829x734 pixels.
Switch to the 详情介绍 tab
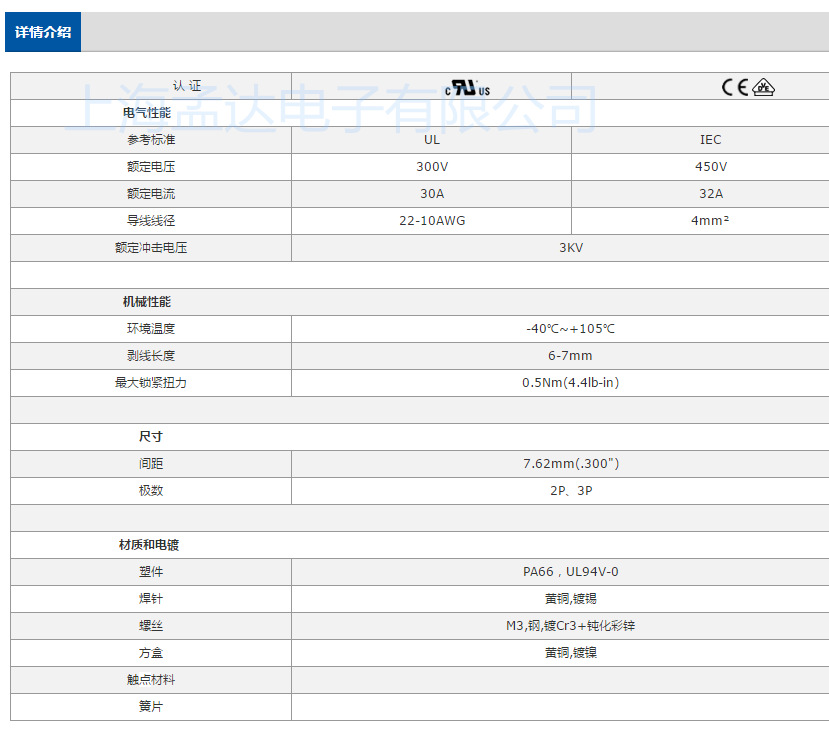[x=43, y=31]
